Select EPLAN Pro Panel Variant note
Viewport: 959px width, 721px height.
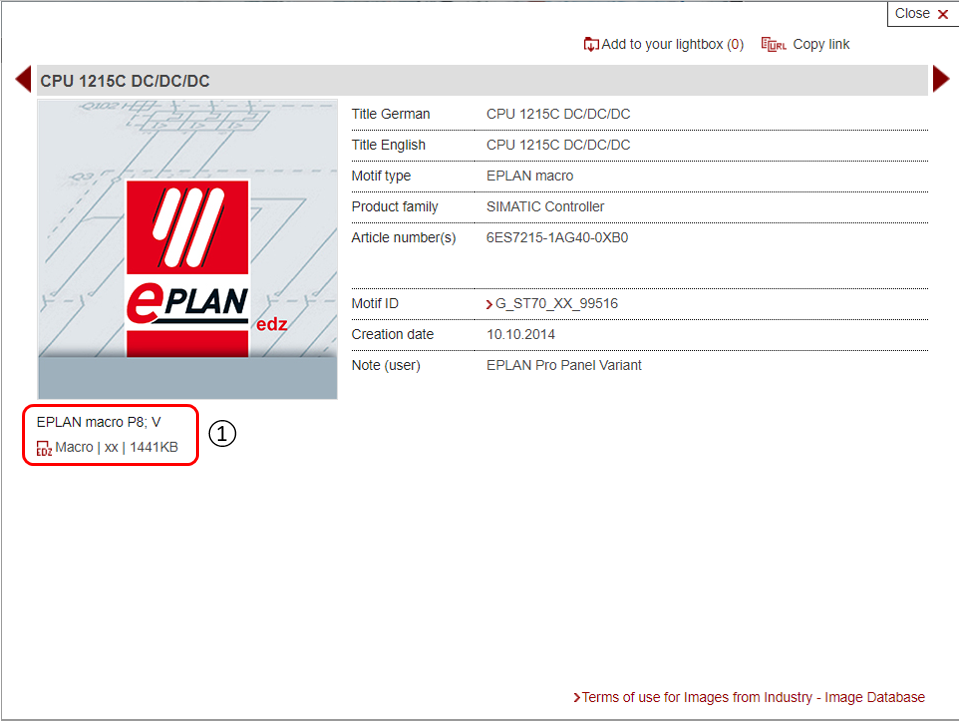(x=564, y=365)
